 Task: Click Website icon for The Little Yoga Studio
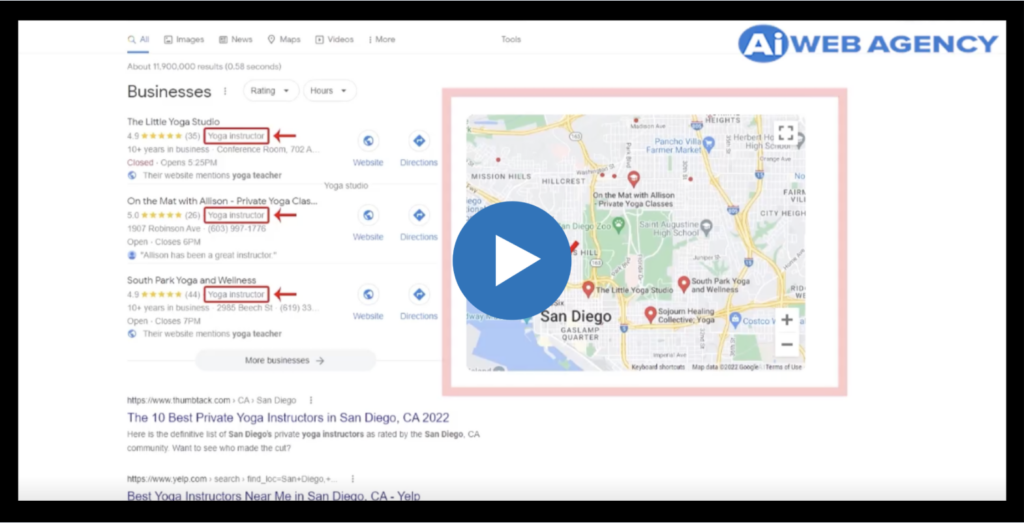tap(368, 142)
